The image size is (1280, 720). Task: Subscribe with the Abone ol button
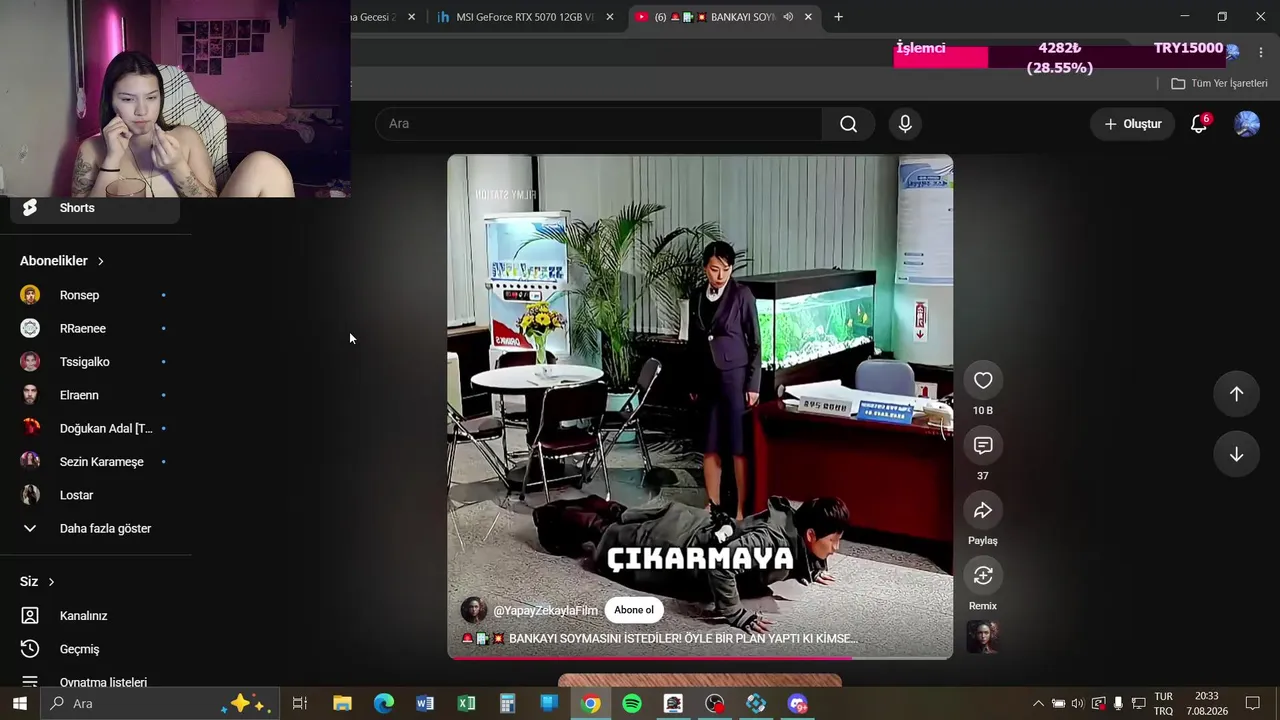pos(634,610)
